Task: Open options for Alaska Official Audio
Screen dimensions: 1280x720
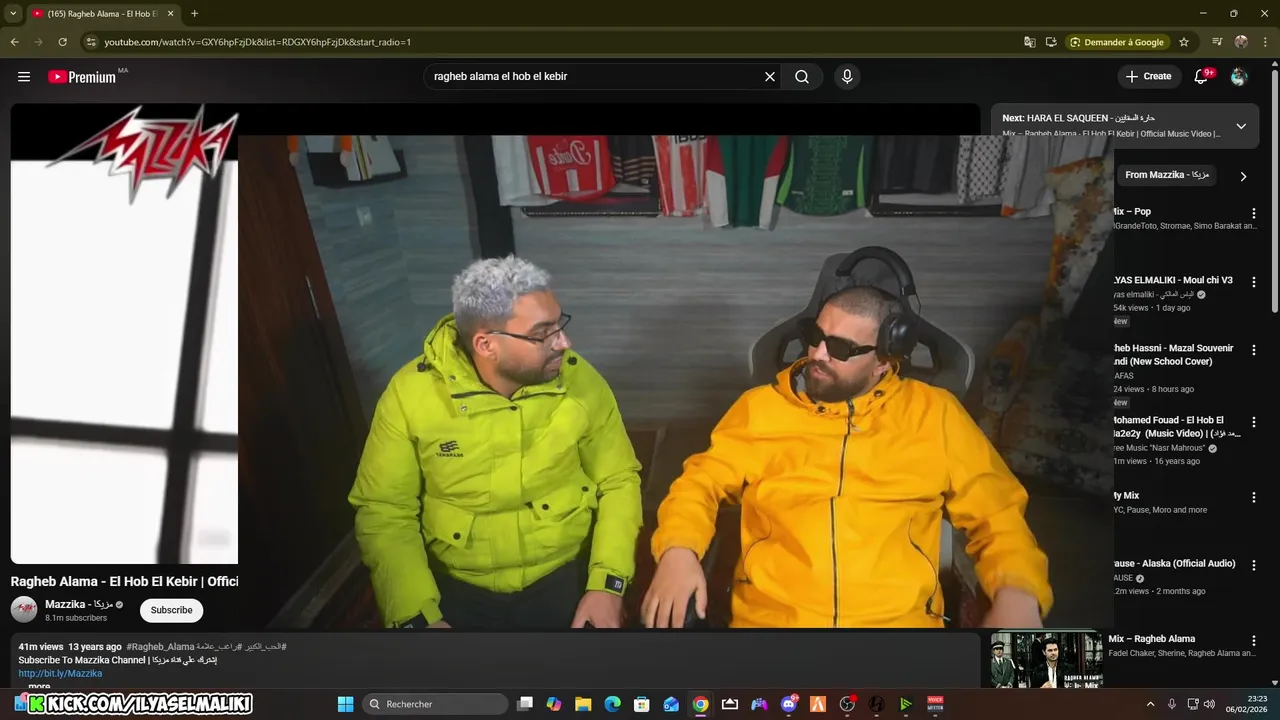Action: pos(1254,566)
